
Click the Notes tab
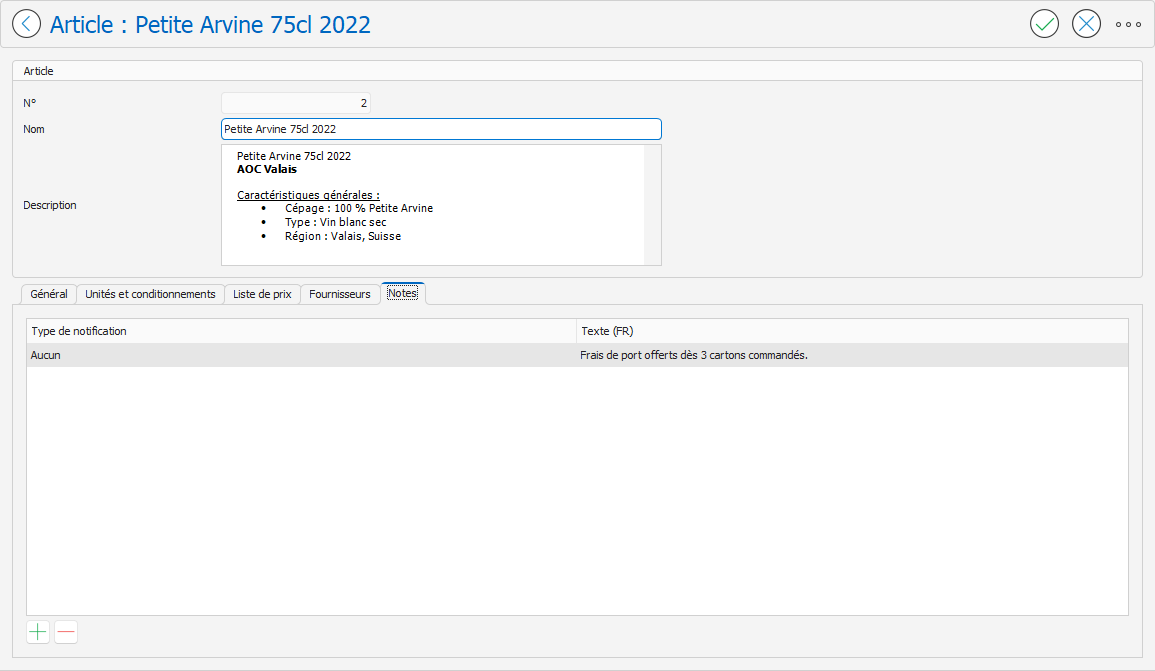pyautogui.click(x=403, y=294)
